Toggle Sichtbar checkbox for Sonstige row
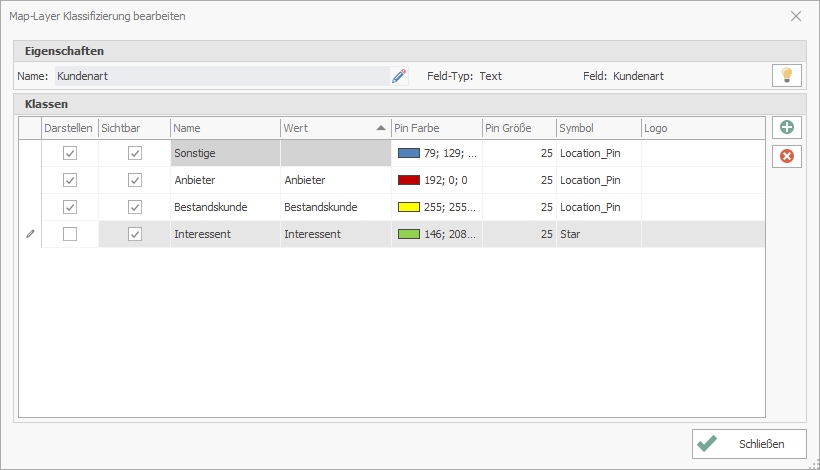 pos(135,153)
